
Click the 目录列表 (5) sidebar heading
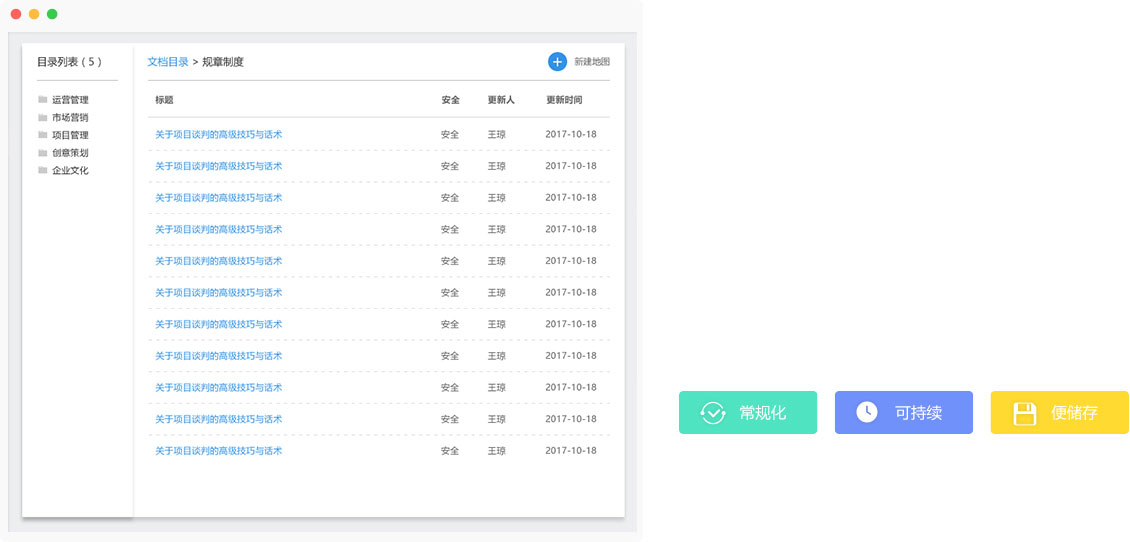pos(69,62)
